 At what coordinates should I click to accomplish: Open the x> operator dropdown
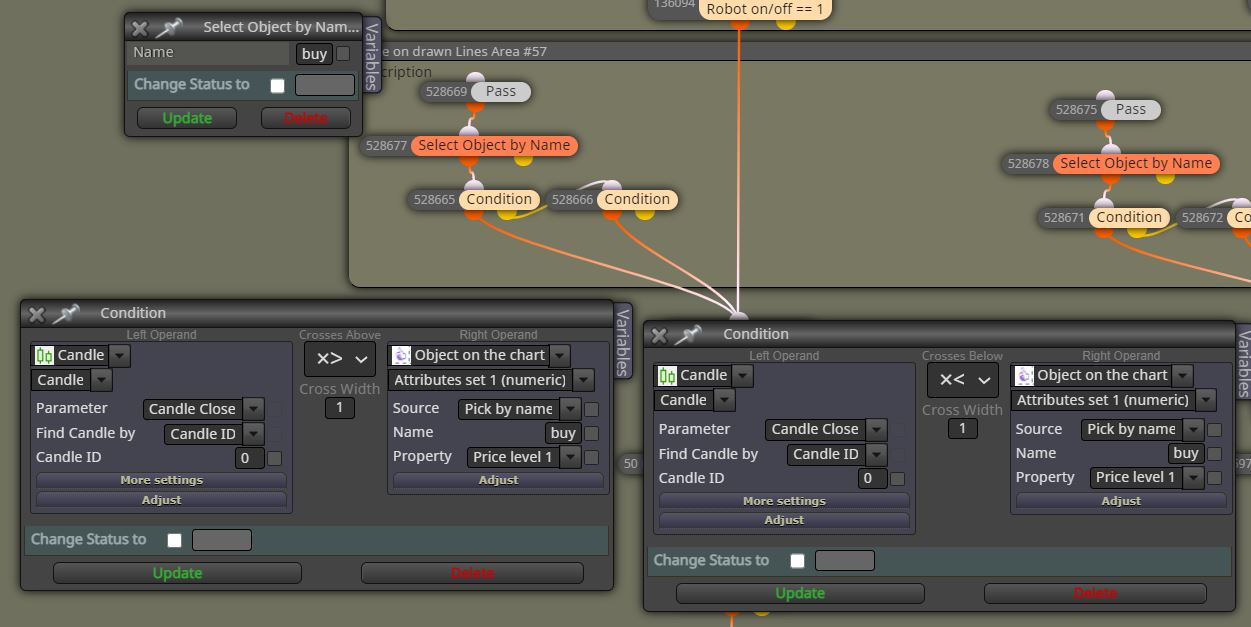click(x=340, y=358)
